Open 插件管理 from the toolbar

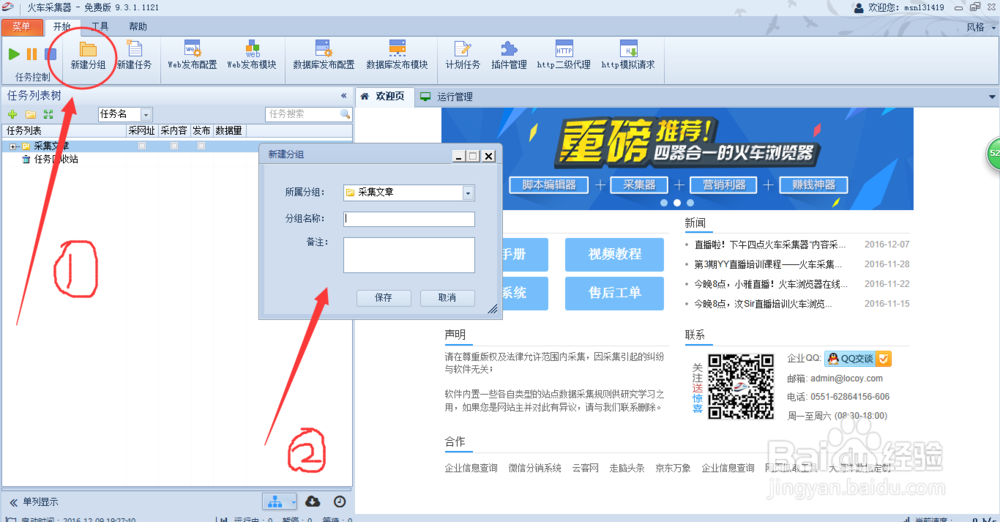[509, 56]
